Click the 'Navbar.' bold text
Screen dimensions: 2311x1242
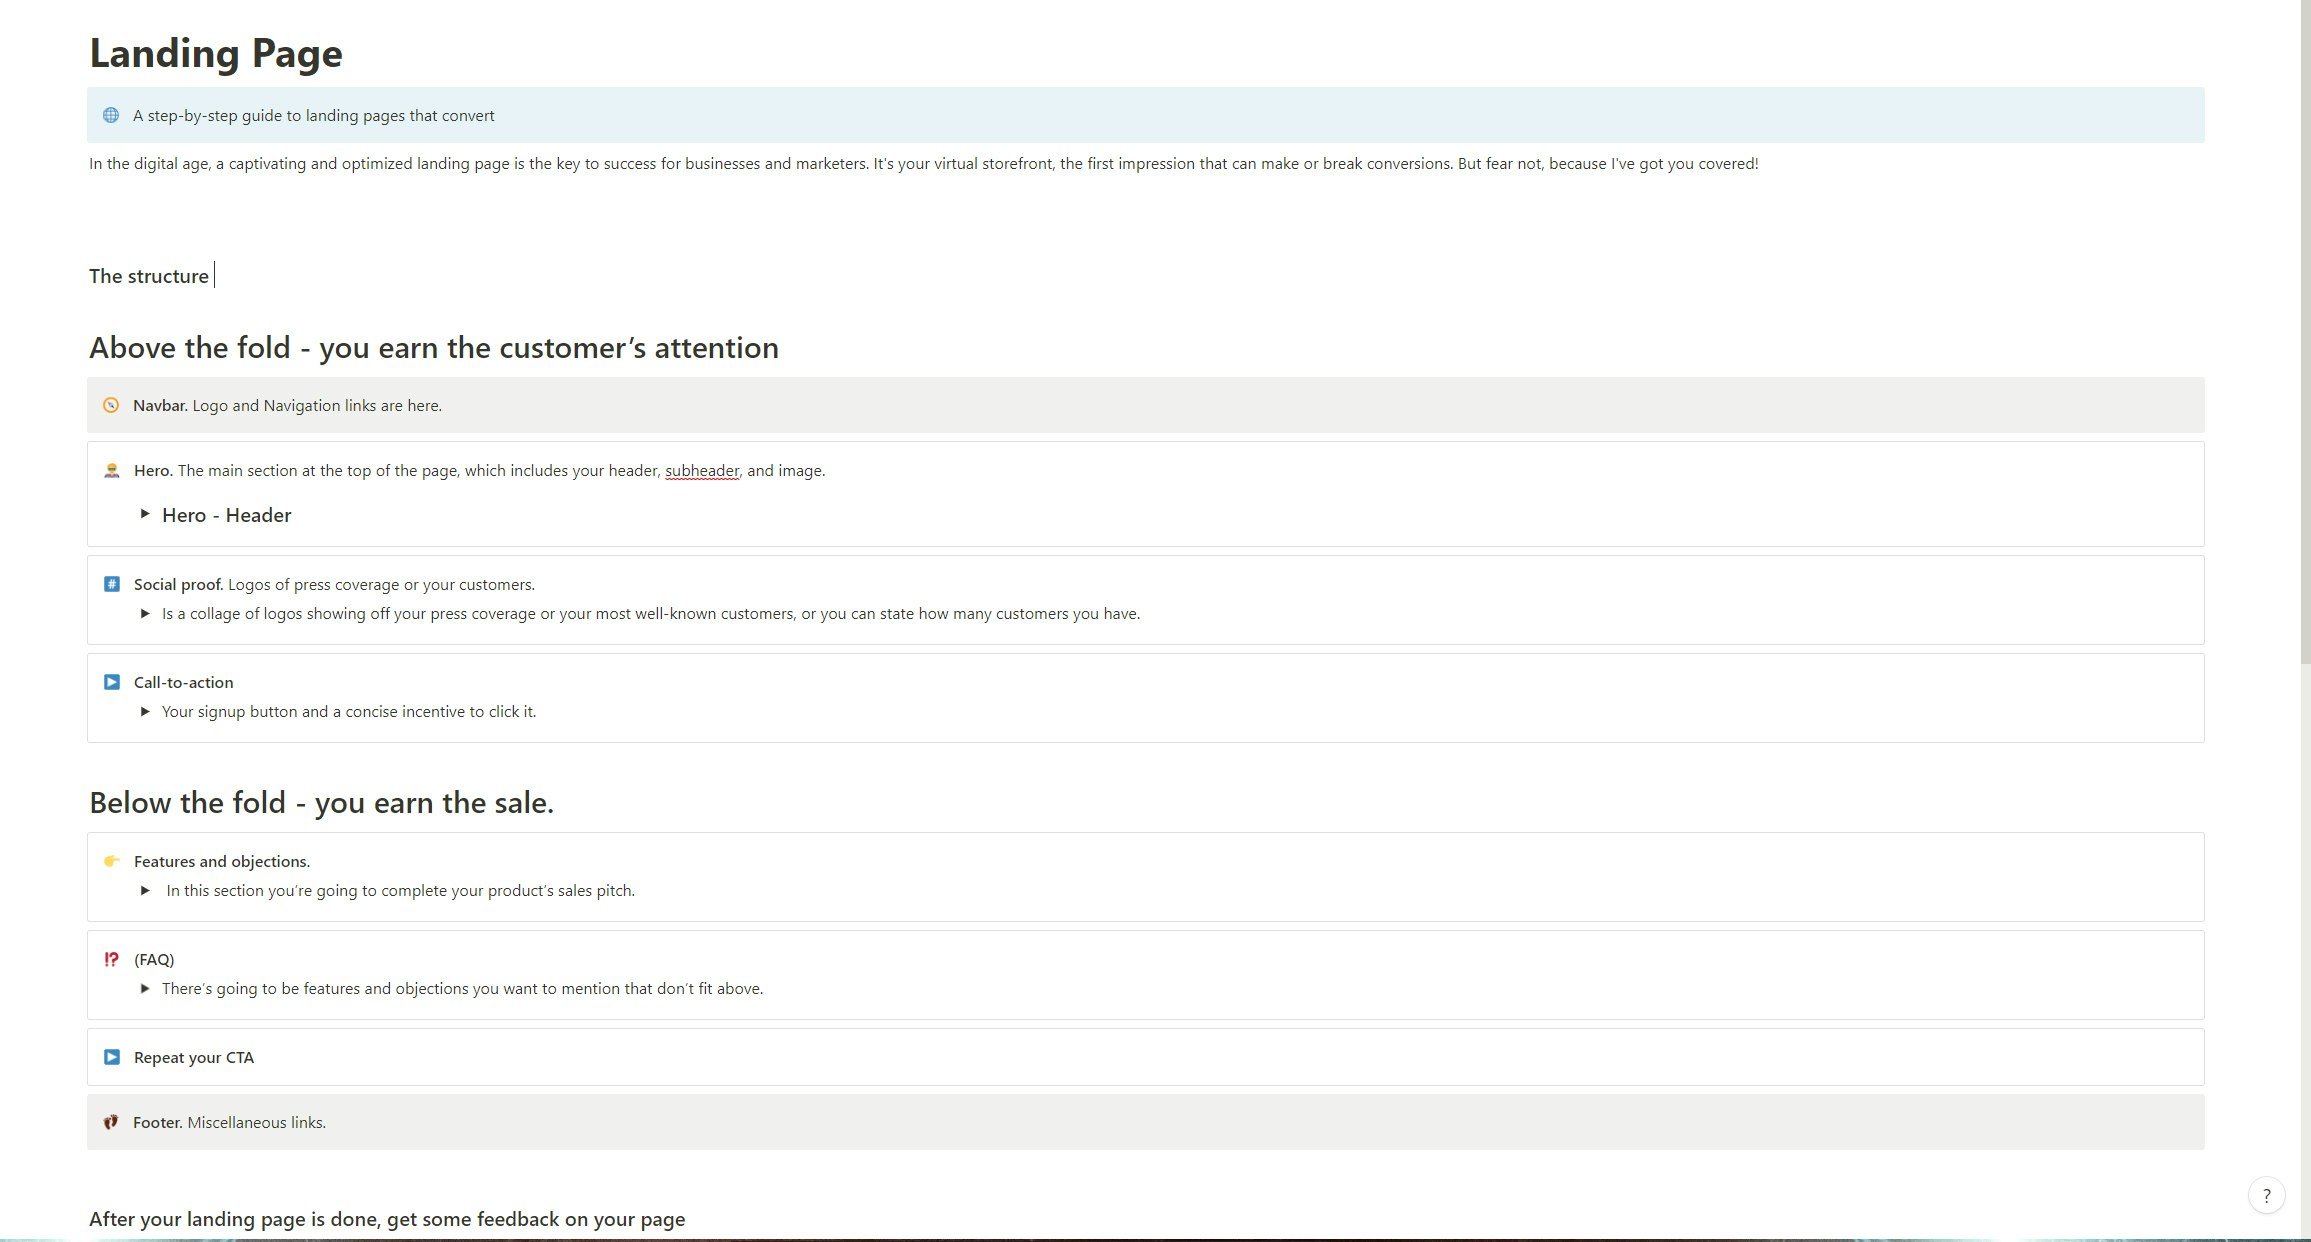(160, 405)
